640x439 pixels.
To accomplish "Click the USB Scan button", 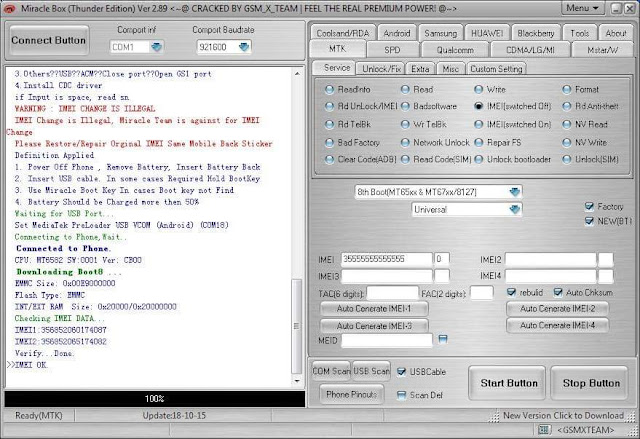I will point(371,371).
